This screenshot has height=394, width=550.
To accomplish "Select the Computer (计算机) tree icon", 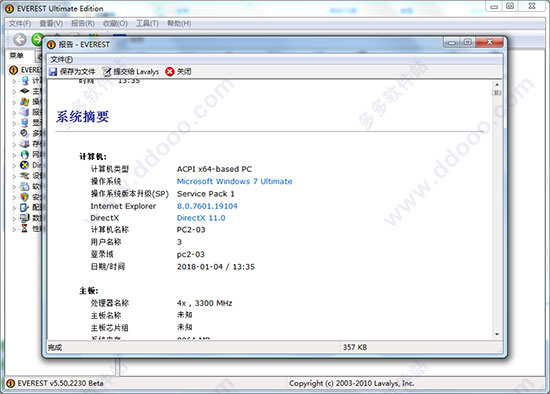I will 25,81.
